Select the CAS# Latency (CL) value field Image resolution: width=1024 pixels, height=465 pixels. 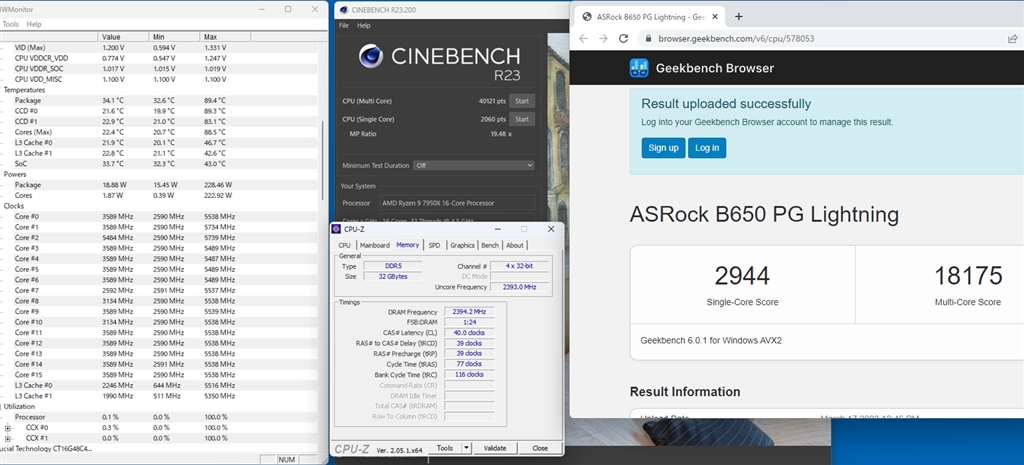[x=469, y=333]
